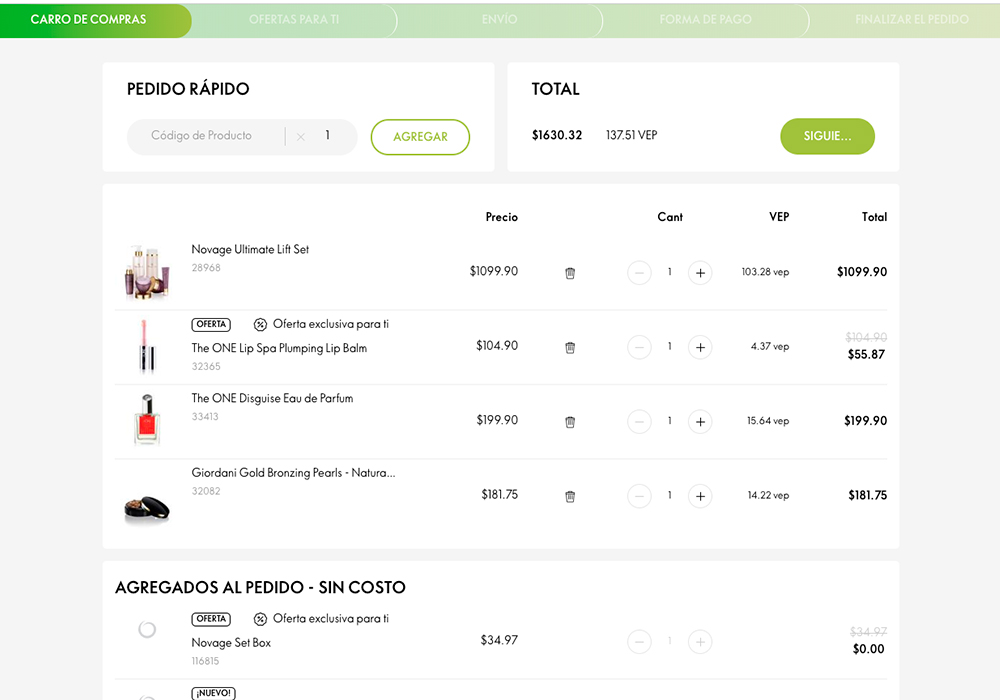Image resolution: width=1000 pixels, height=700 pixels.
Task: Open The ONE Lip Spa Plumping Lip Balm link
Action: [279, 348]
